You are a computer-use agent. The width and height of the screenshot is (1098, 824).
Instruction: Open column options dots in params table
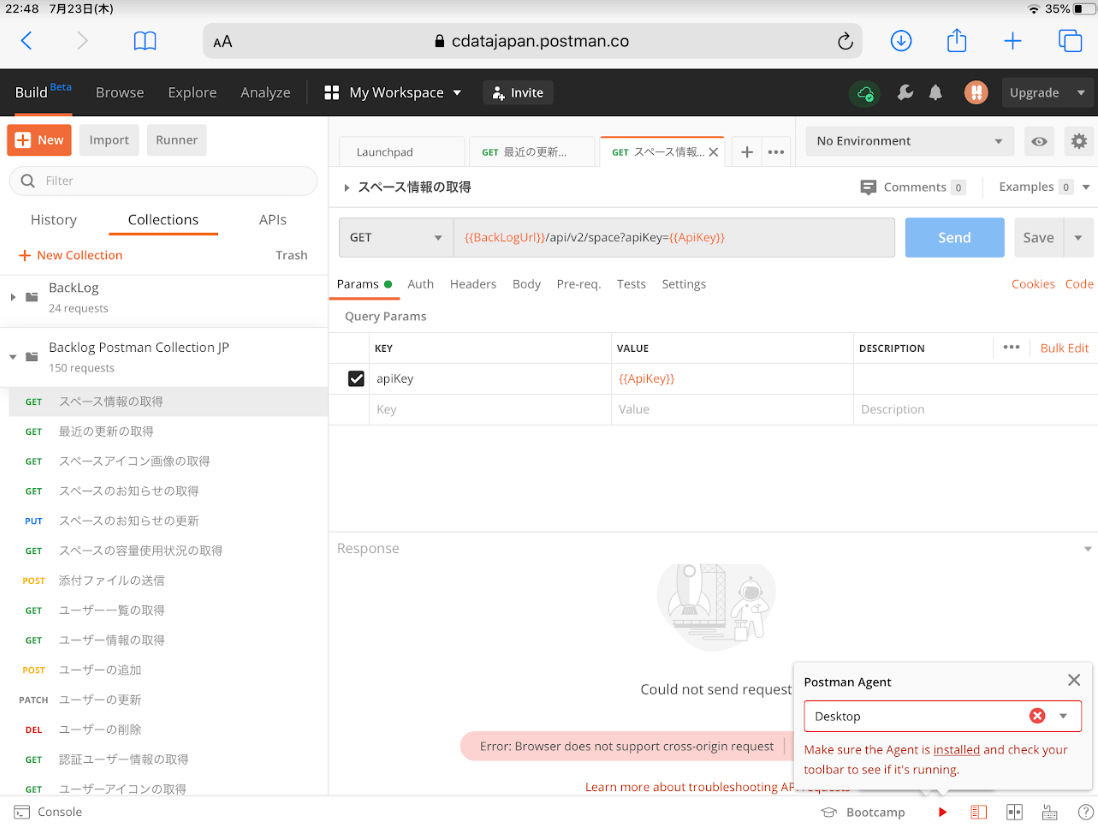click(x=1010, y=347)
